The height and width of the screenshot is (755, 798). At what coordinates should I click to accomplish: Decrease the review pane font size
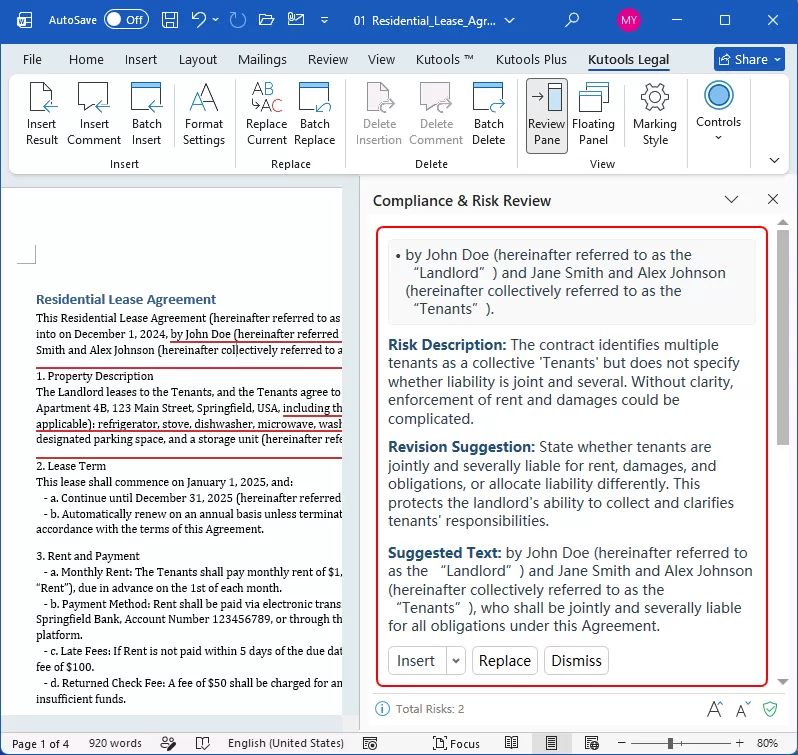coord(744,709)
